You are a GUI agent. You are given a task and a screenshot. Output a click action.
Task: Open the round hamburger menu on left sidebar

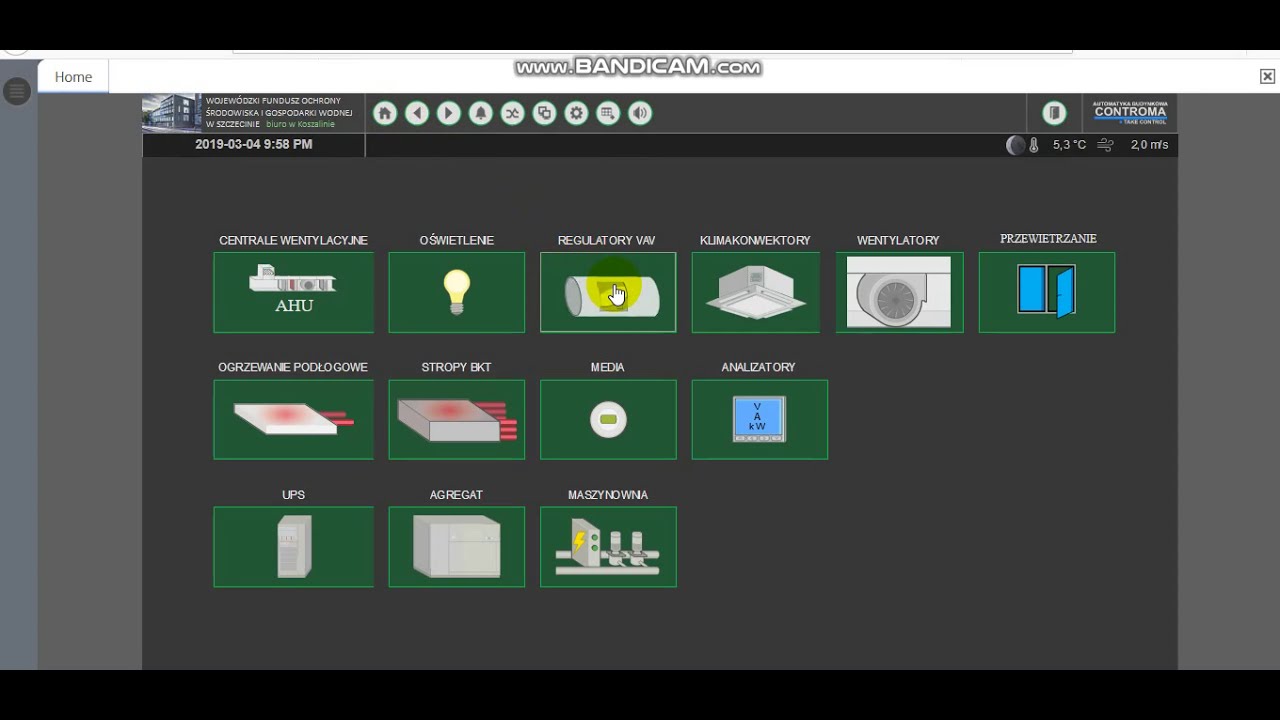pos(17,92)
